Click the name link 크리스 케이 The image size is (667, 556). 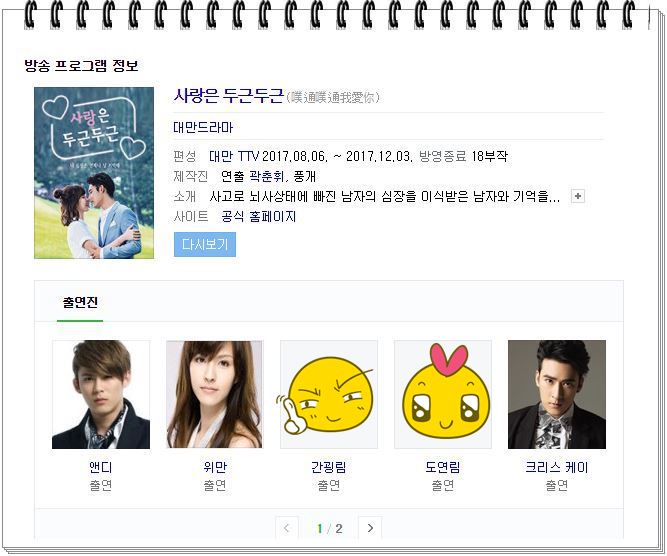point(557,467)
